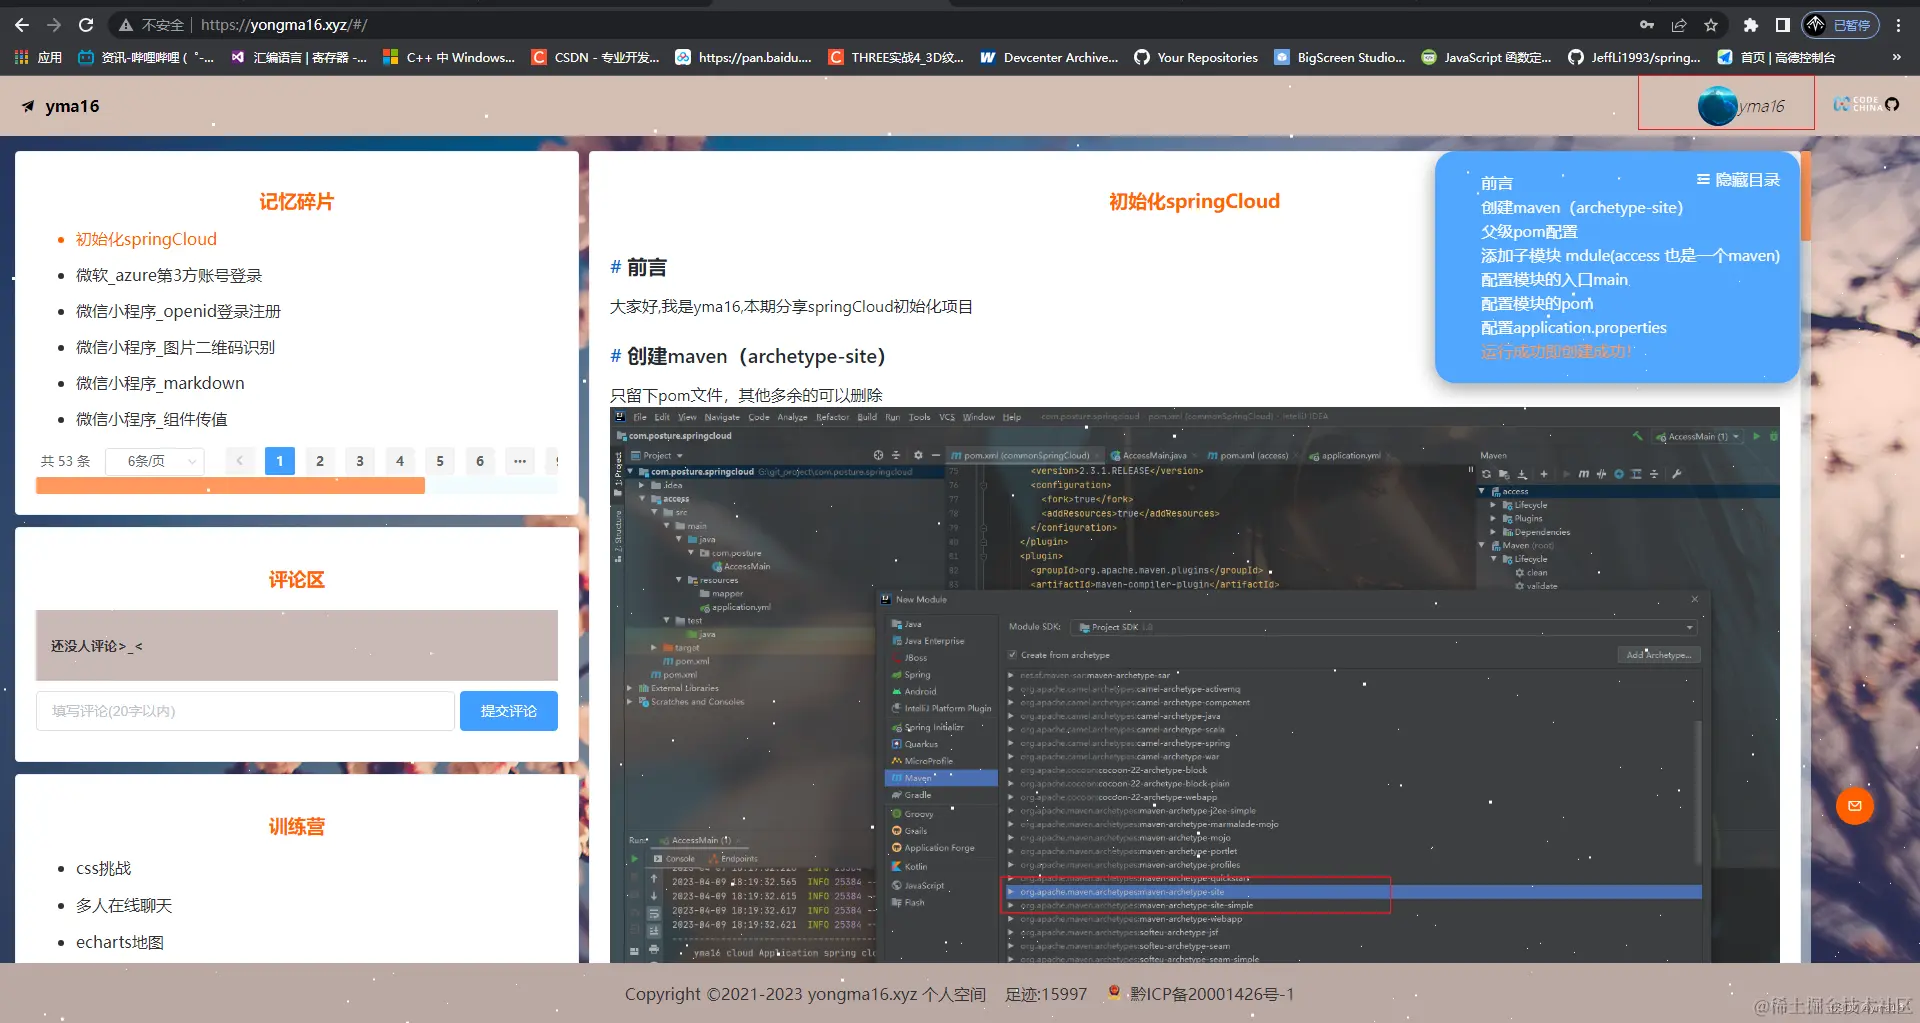Hide the article contents via 隐藏目录 toggle
This screenshot has height=1023, width=1920.
[x=1738, y=179]
